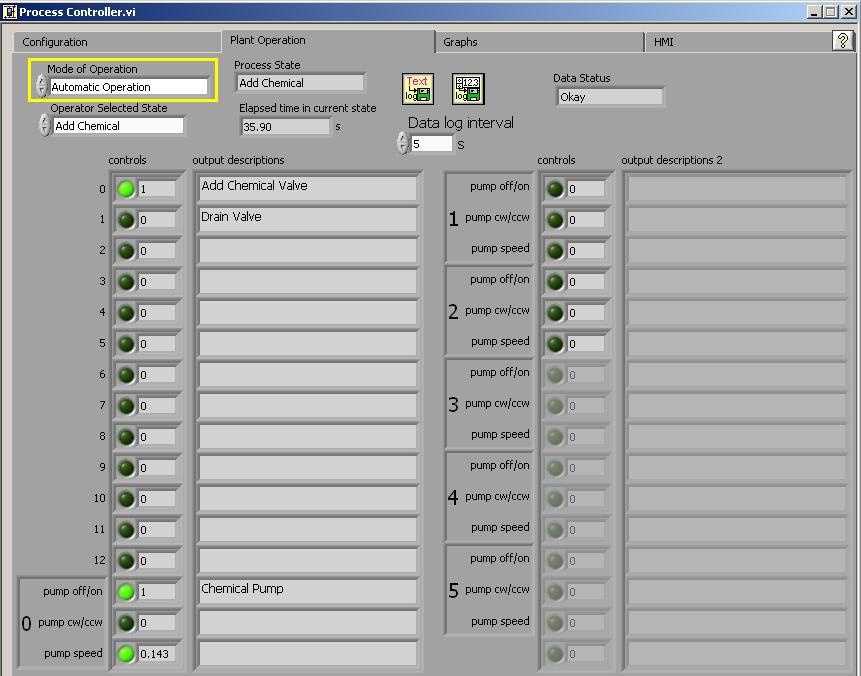The height and width of the screenshot is (676, 861).
Task: Toggle control 0 LED for Add Chemical Valve
Action: [126, 189]
